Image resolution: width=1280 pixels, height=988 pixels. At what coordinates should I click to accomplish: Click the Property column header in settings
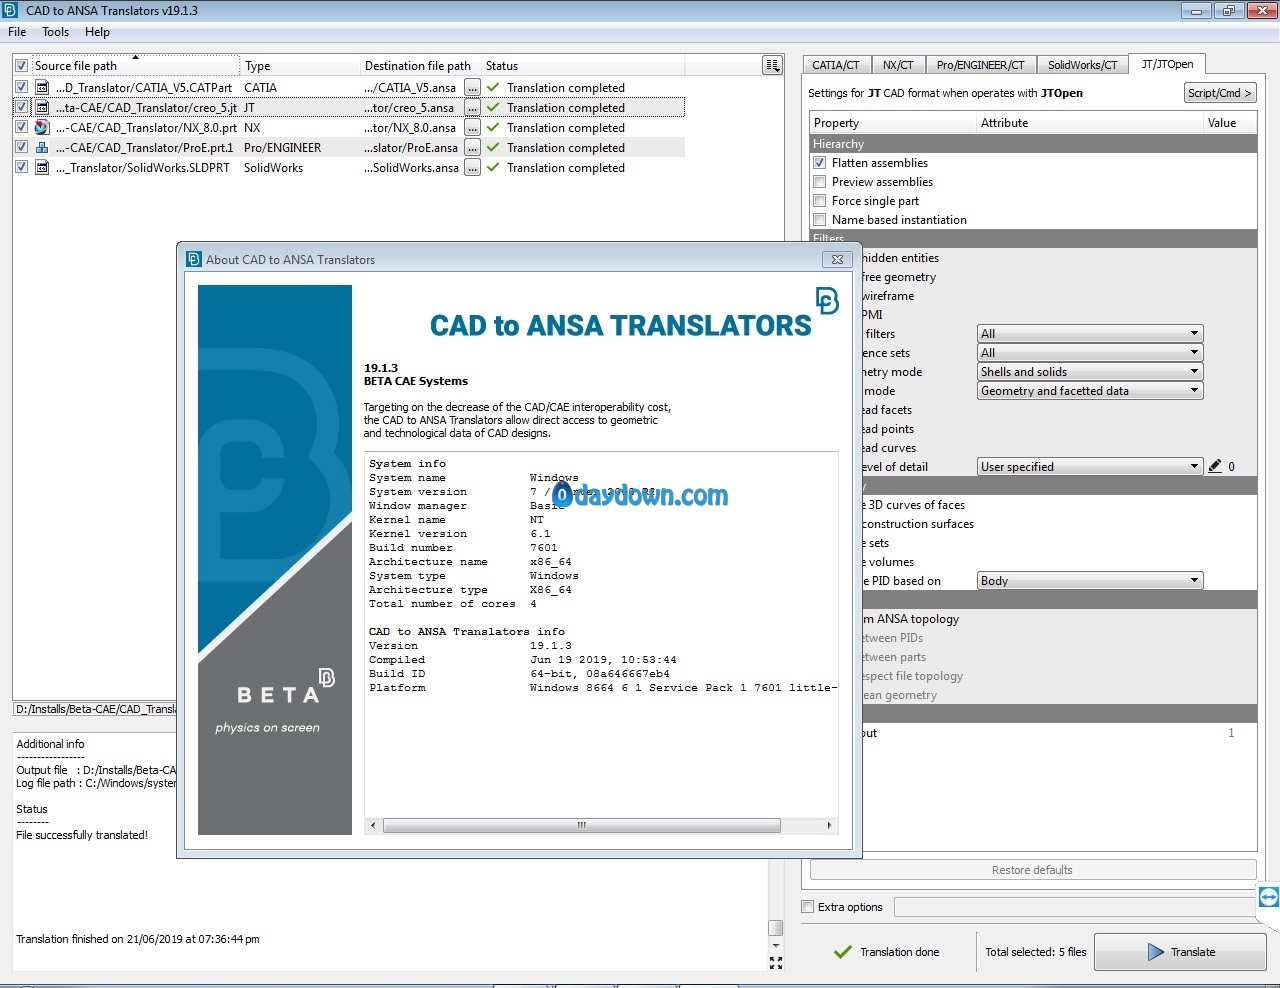pyautogui.click(x=893, y=123)
